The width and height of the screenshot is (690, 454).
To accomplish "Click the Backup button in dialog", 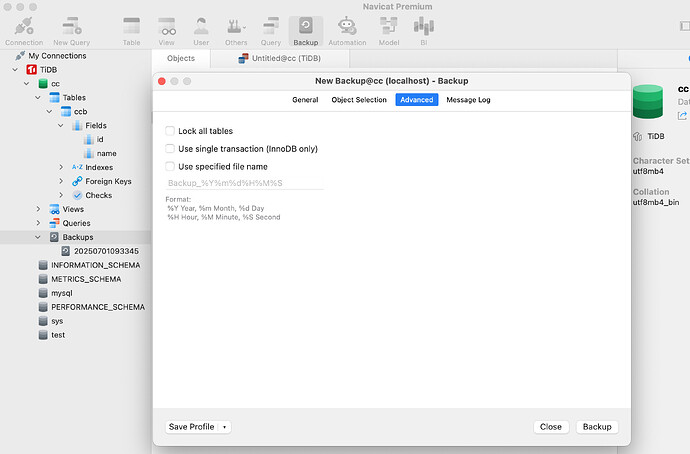I will pyautogui.click(x=597, y=427).
